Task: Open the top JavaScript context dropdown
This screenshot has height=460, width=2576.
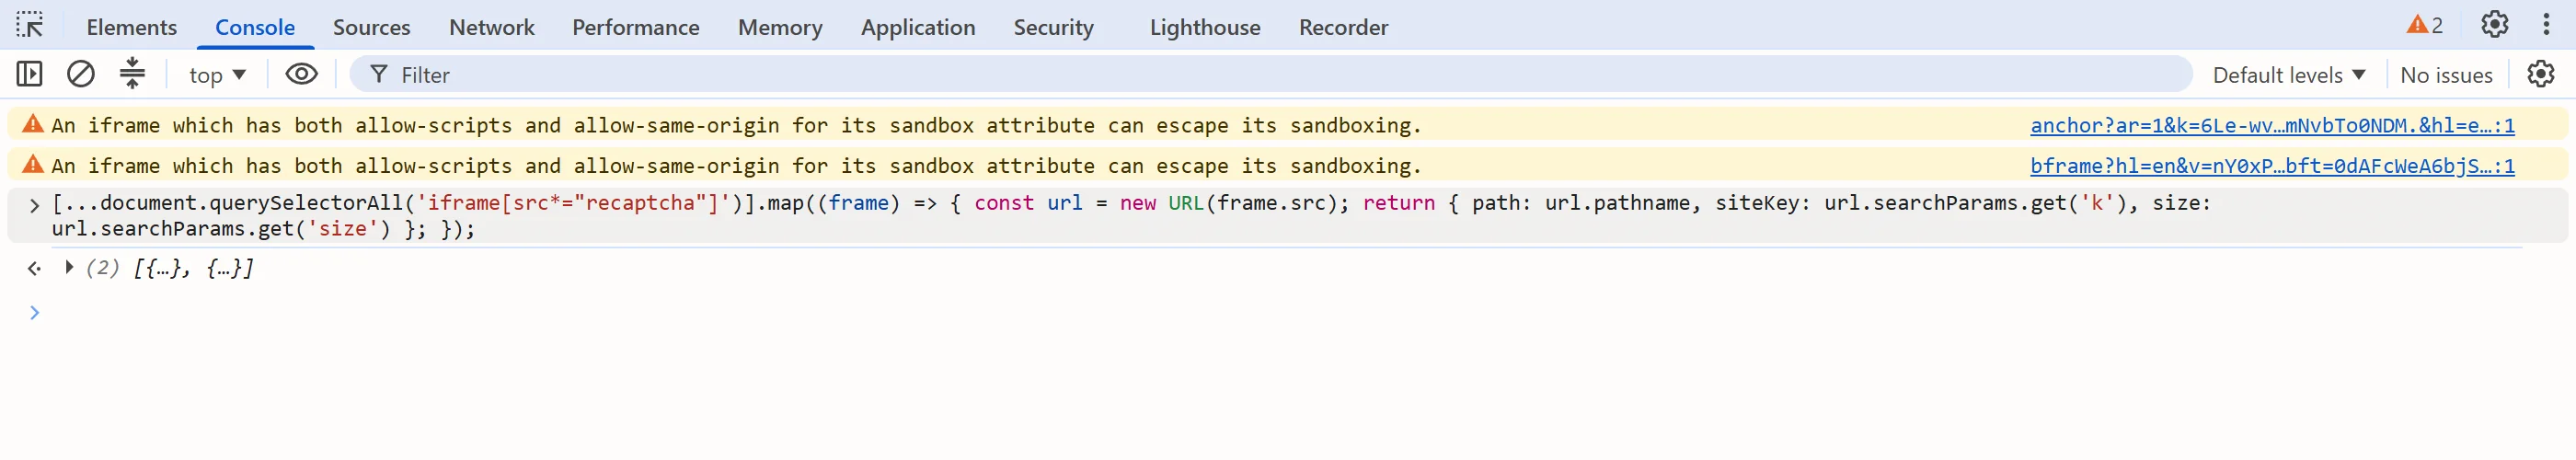Action: (x=217, y=75)
